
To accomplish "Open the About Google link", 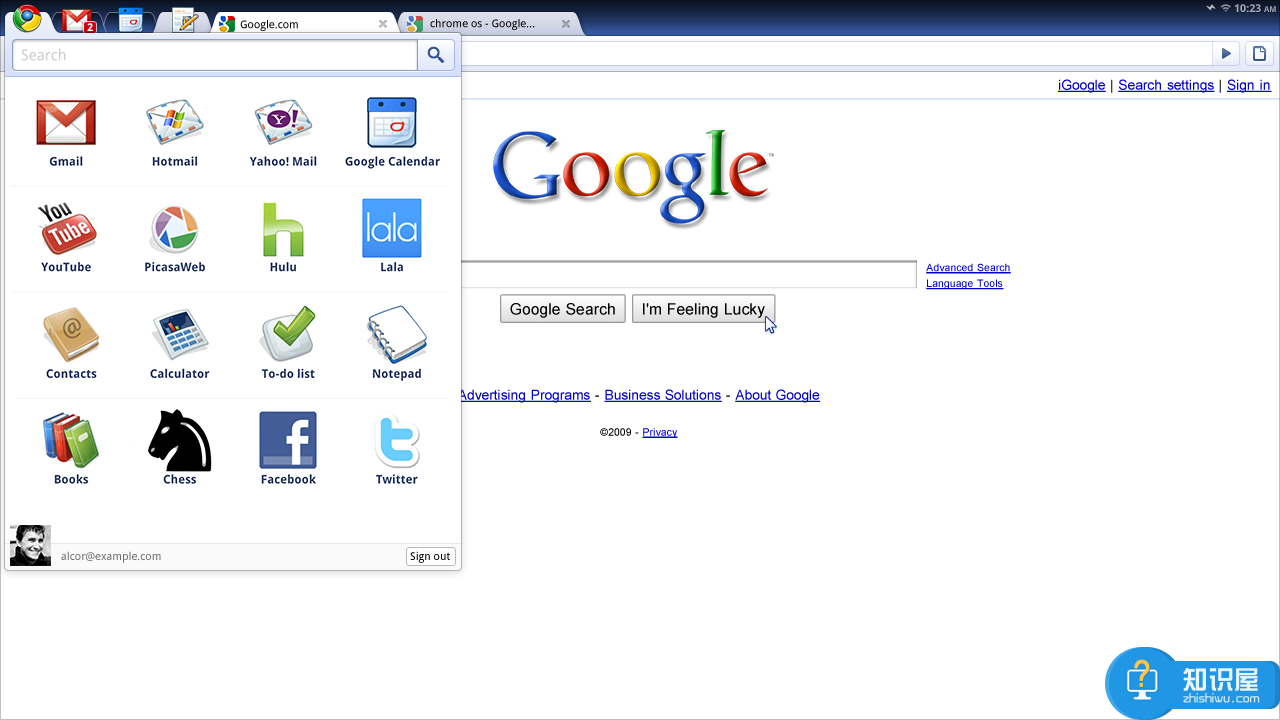I will (777, 395).
